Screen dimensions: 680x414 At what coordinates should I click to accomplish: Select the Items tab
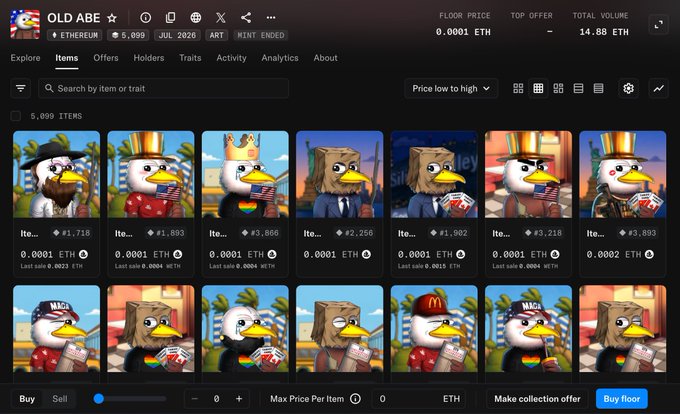(67, 58)
